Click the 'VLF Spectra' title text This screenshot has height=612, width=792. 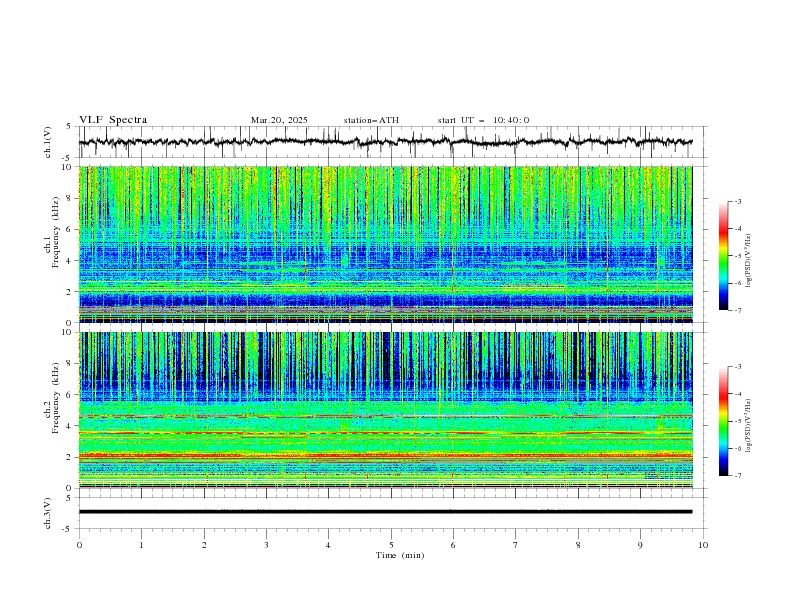[113, 120]
